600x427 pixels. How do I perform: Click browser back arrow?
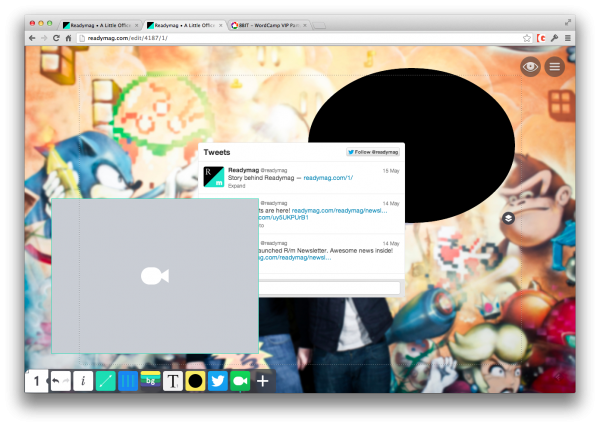[x=33, y=38]
